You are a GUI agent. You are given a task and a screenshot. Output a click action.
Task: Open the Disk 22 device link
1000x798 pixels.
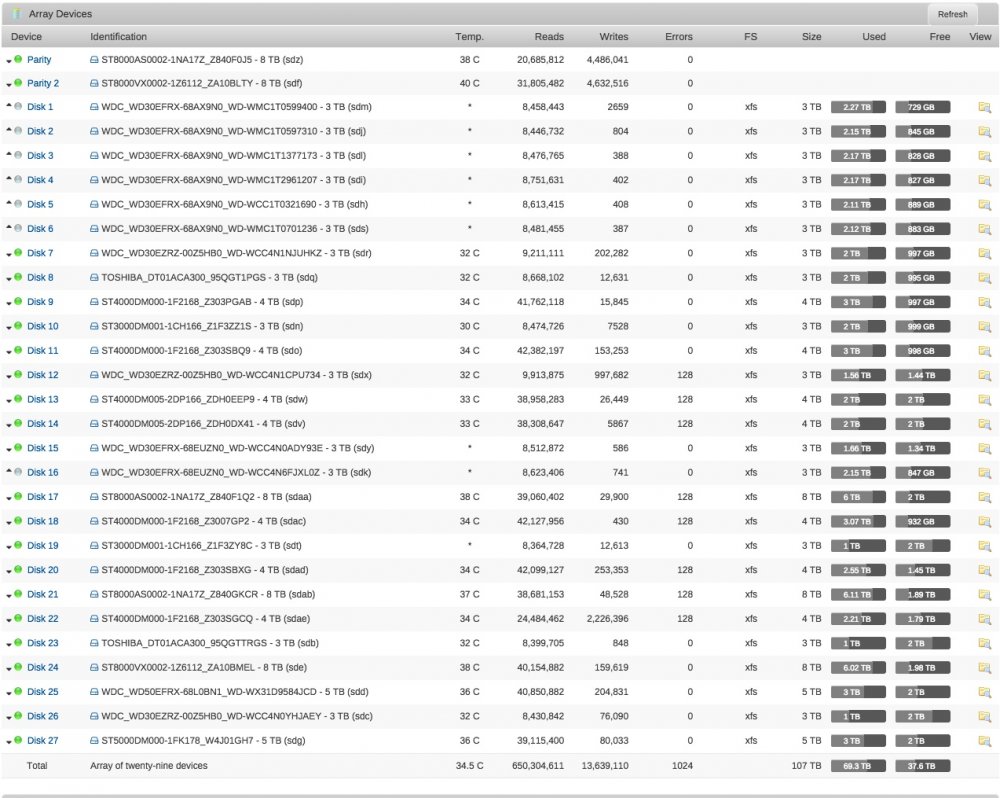pyautogui.click(x=43, y=619)
